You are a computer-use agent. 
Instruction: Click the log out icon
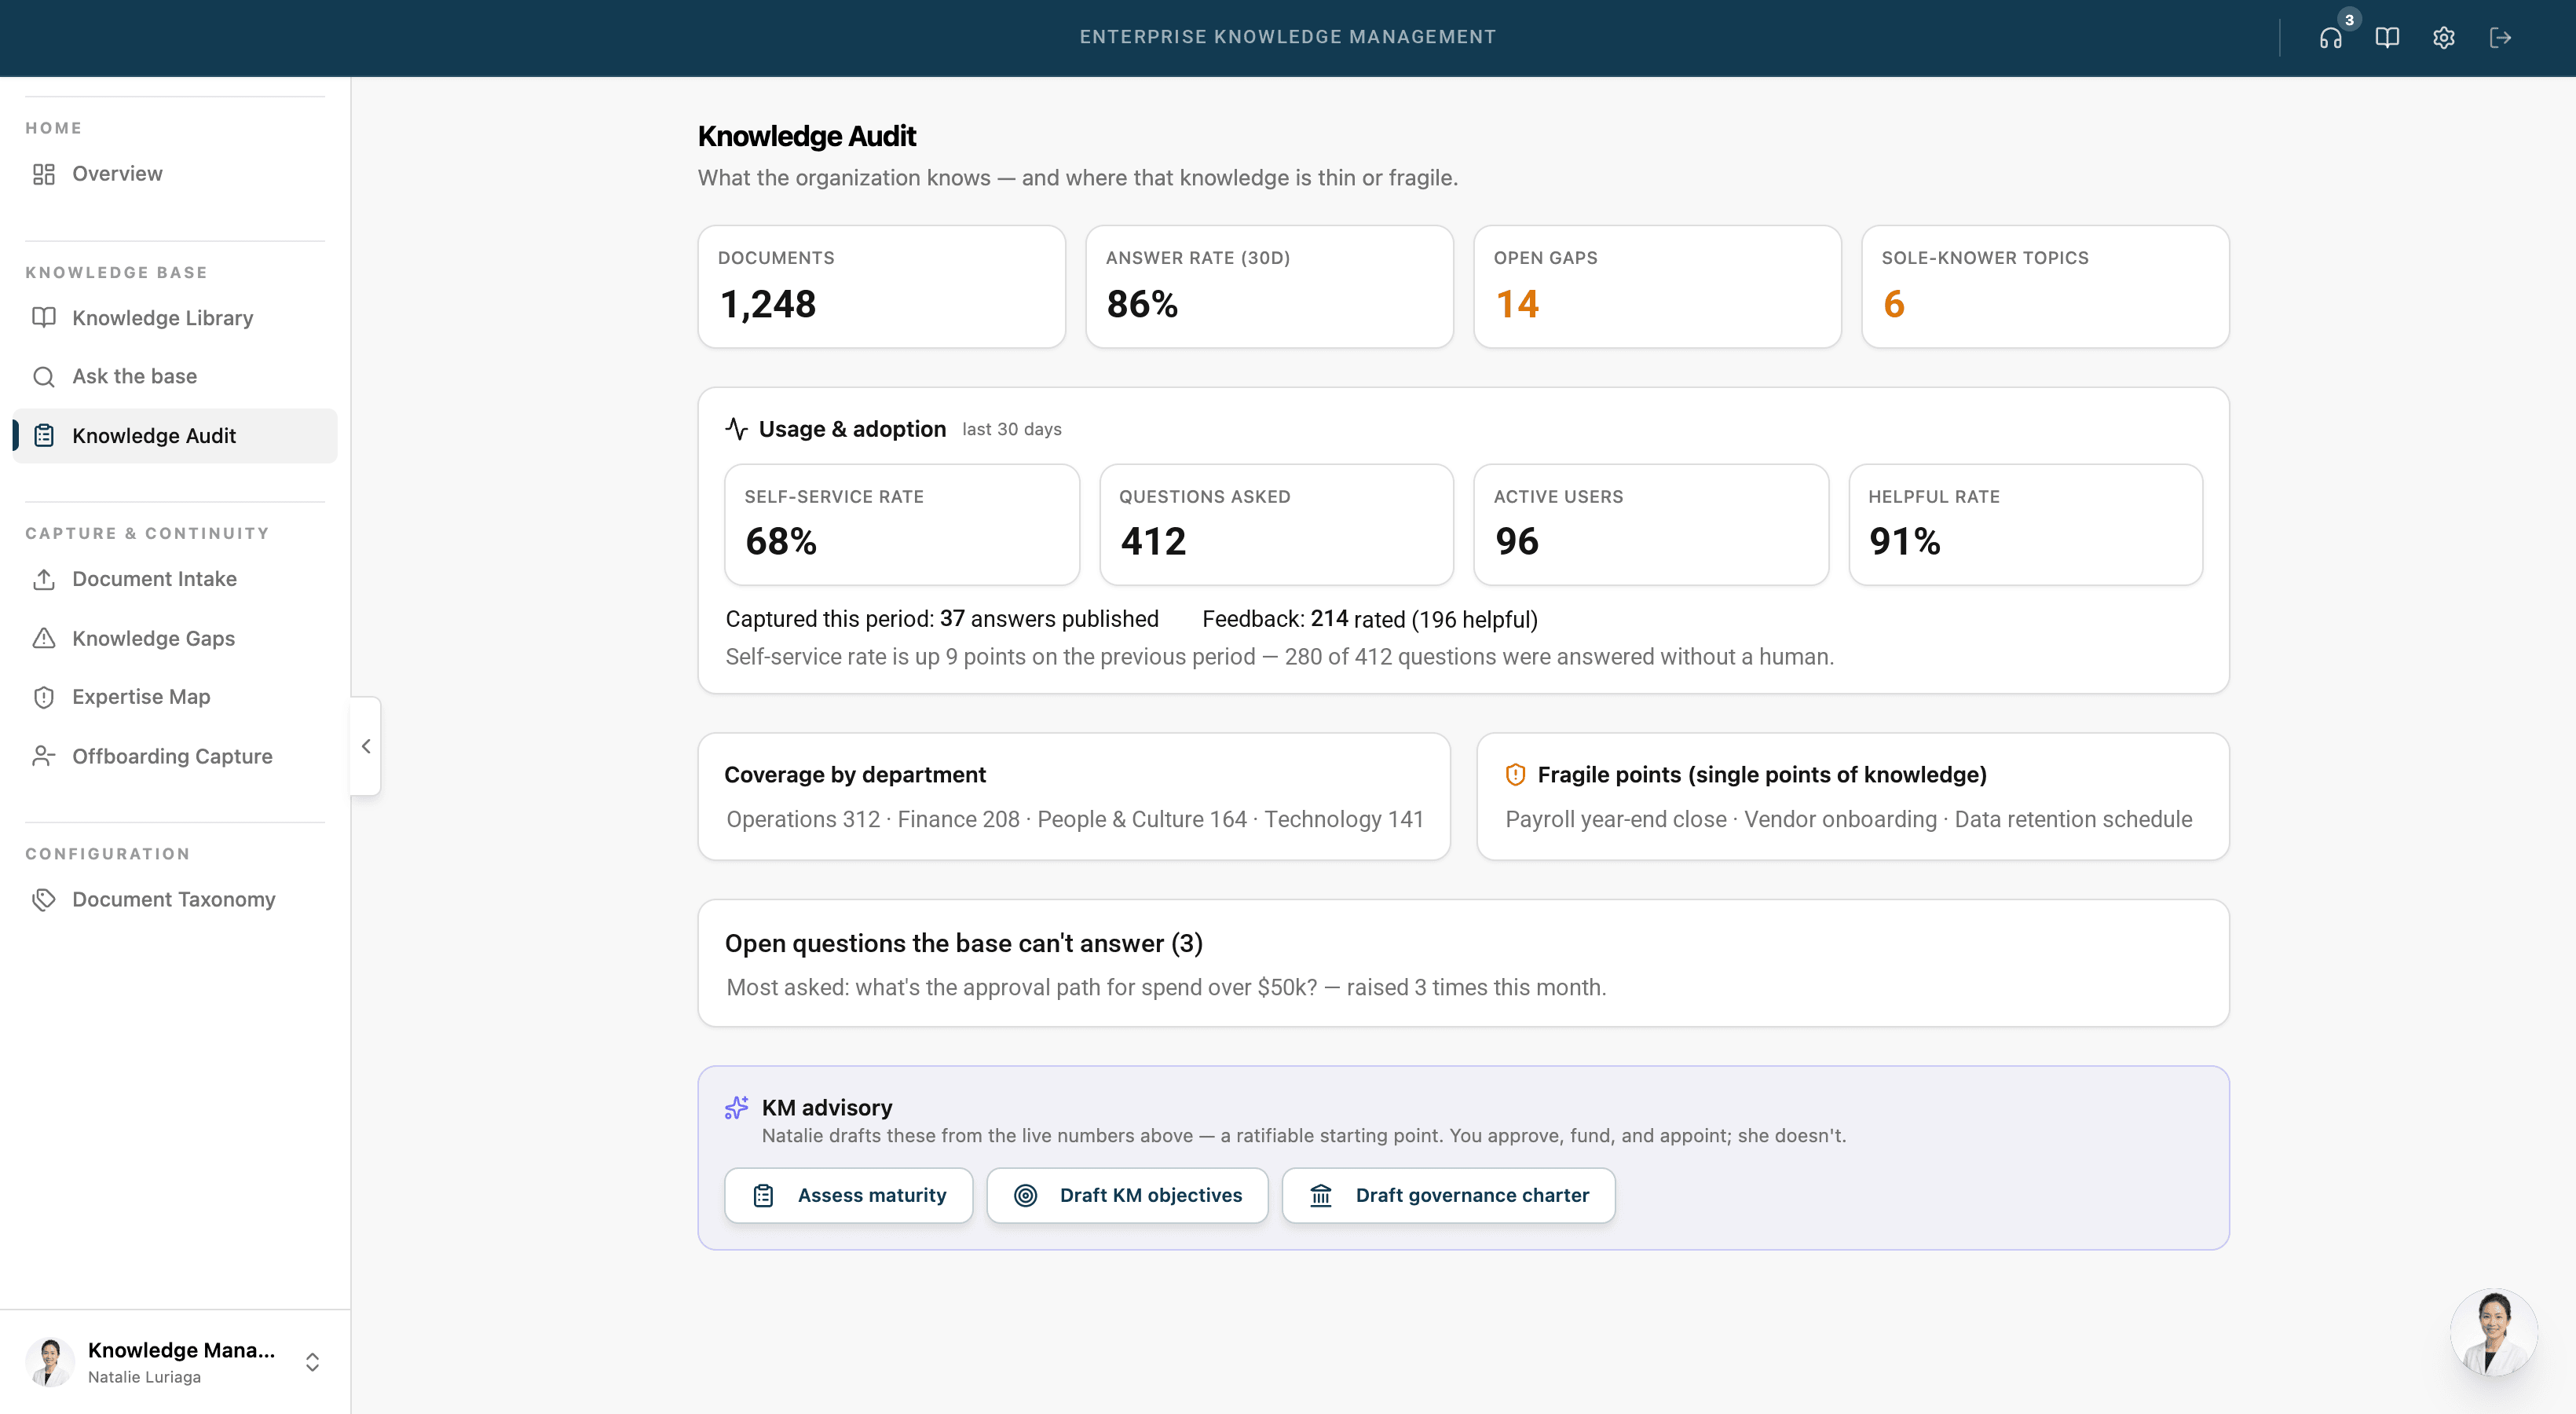(2500, 38)
